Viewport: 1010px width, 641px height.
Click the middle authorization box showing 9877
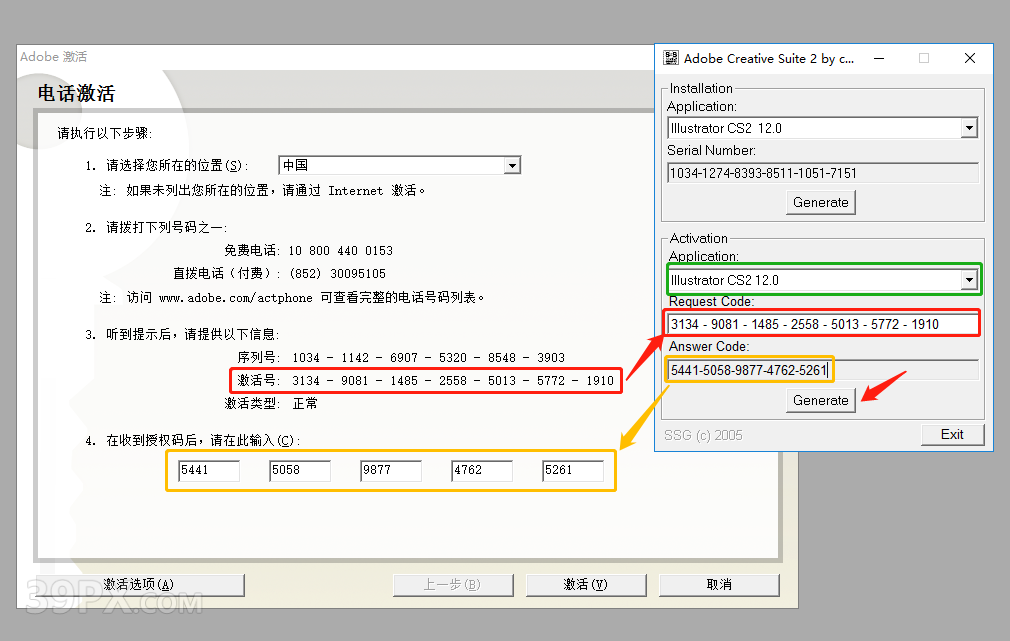coord(390,470)
